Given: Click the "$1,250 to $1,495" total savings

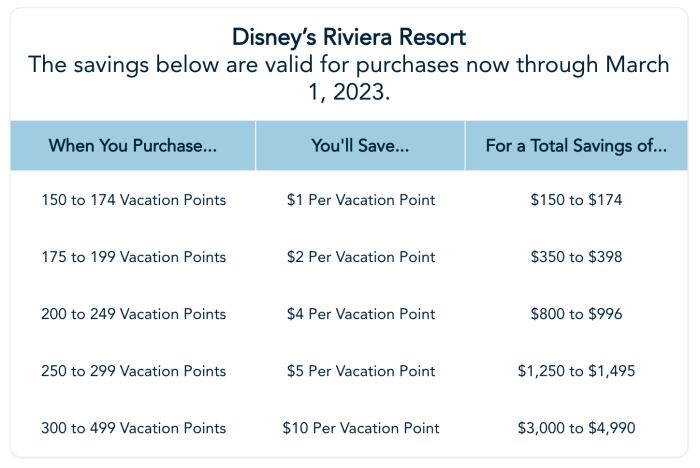Looking at the screenshot, I should 576,371.
